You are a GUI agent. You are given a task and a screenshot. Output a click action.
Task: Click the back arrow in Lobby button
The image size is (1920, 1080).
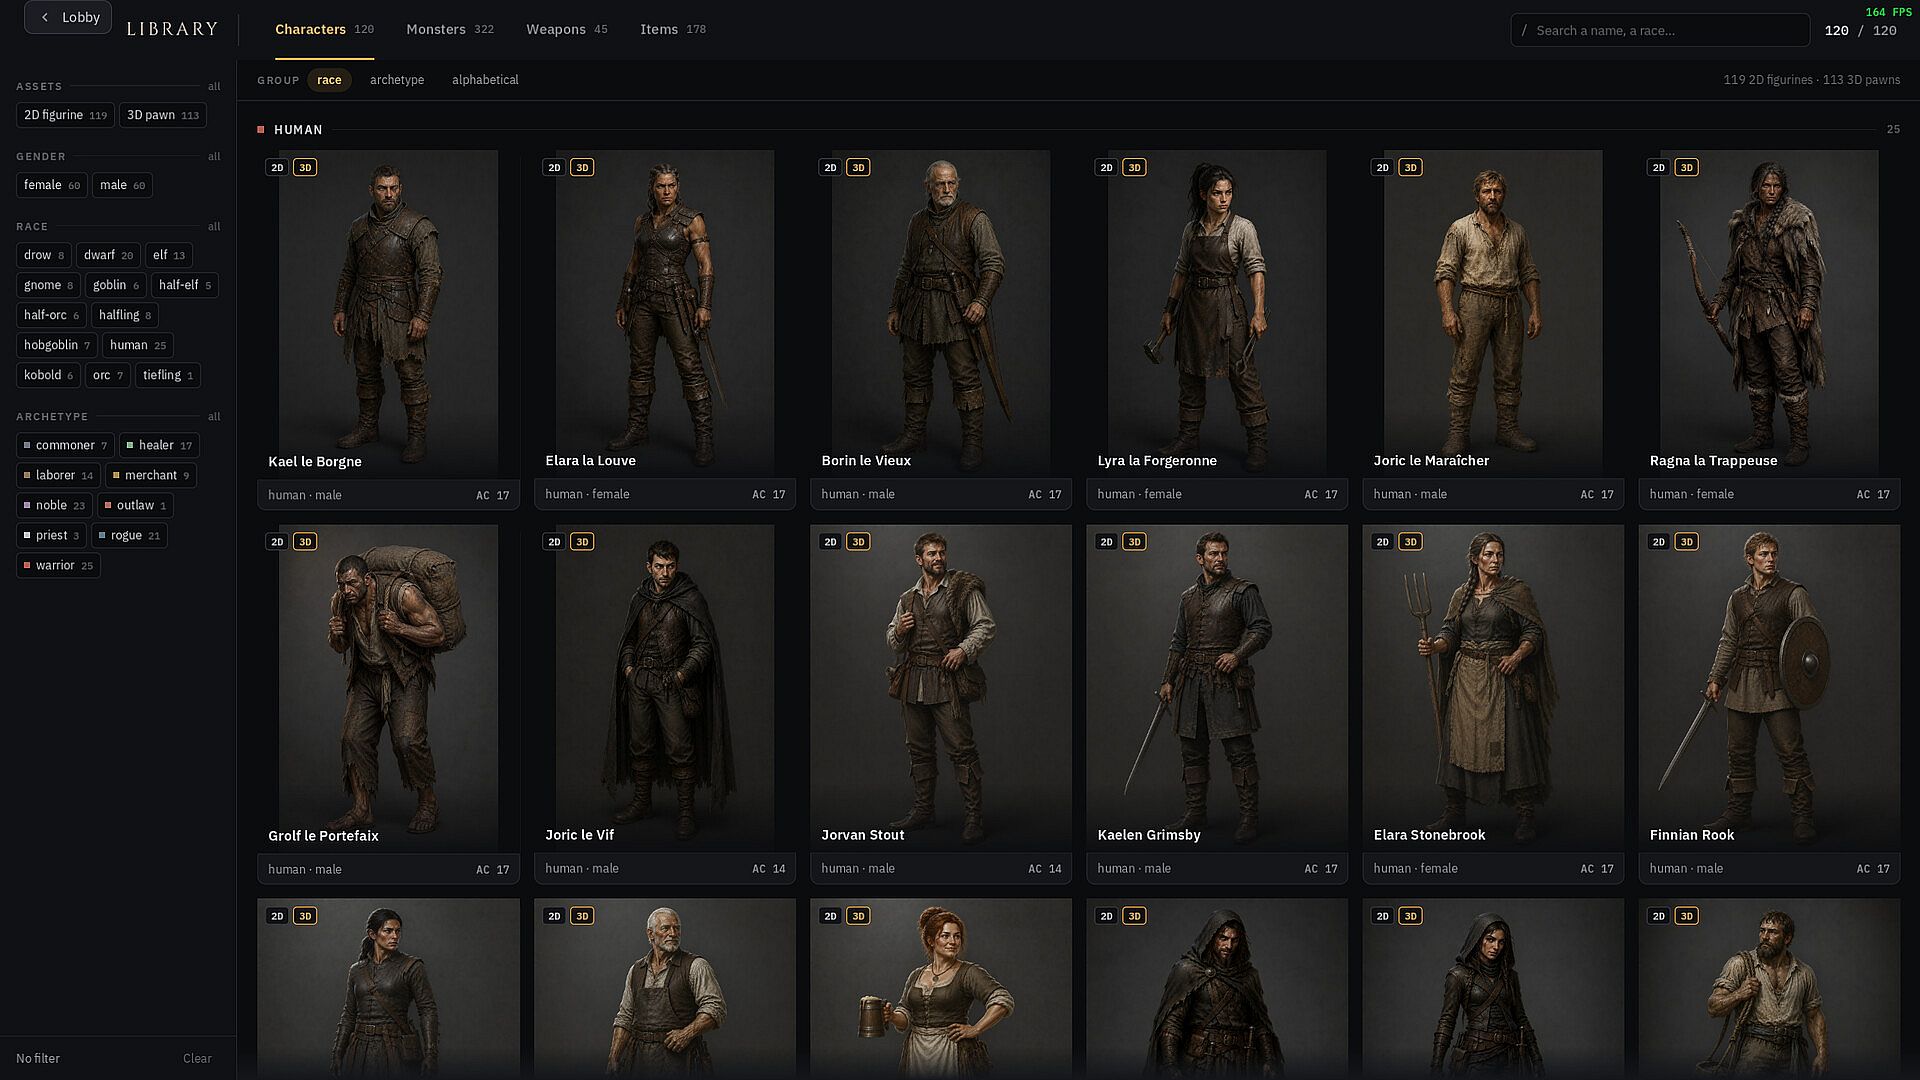click(45, 17)
